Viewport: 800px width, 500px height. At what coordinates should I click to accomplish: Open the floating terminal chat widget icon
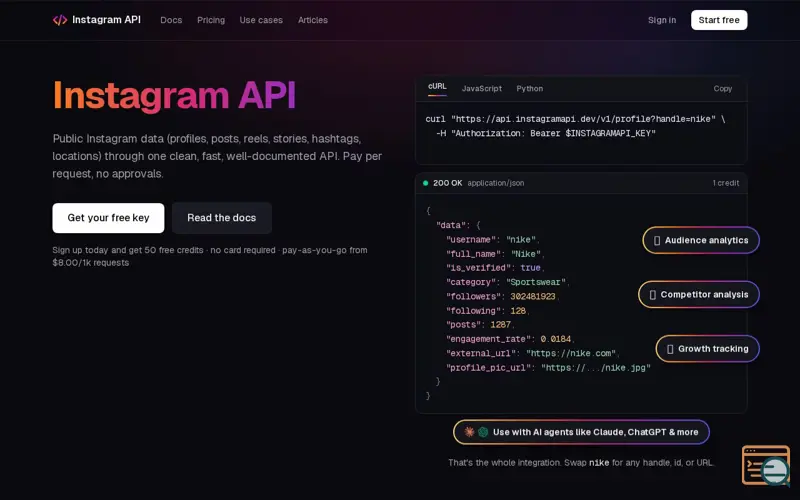(767, 465)
